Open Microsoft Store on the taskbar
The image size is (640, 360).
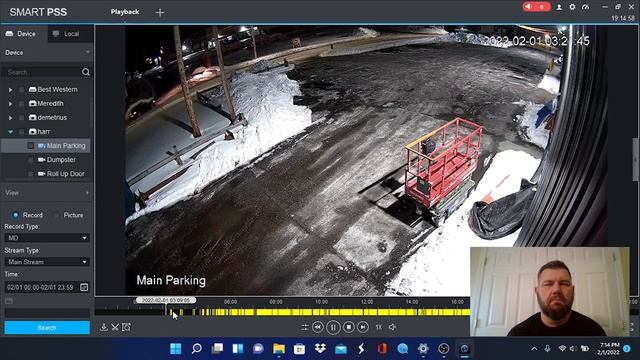299,349
